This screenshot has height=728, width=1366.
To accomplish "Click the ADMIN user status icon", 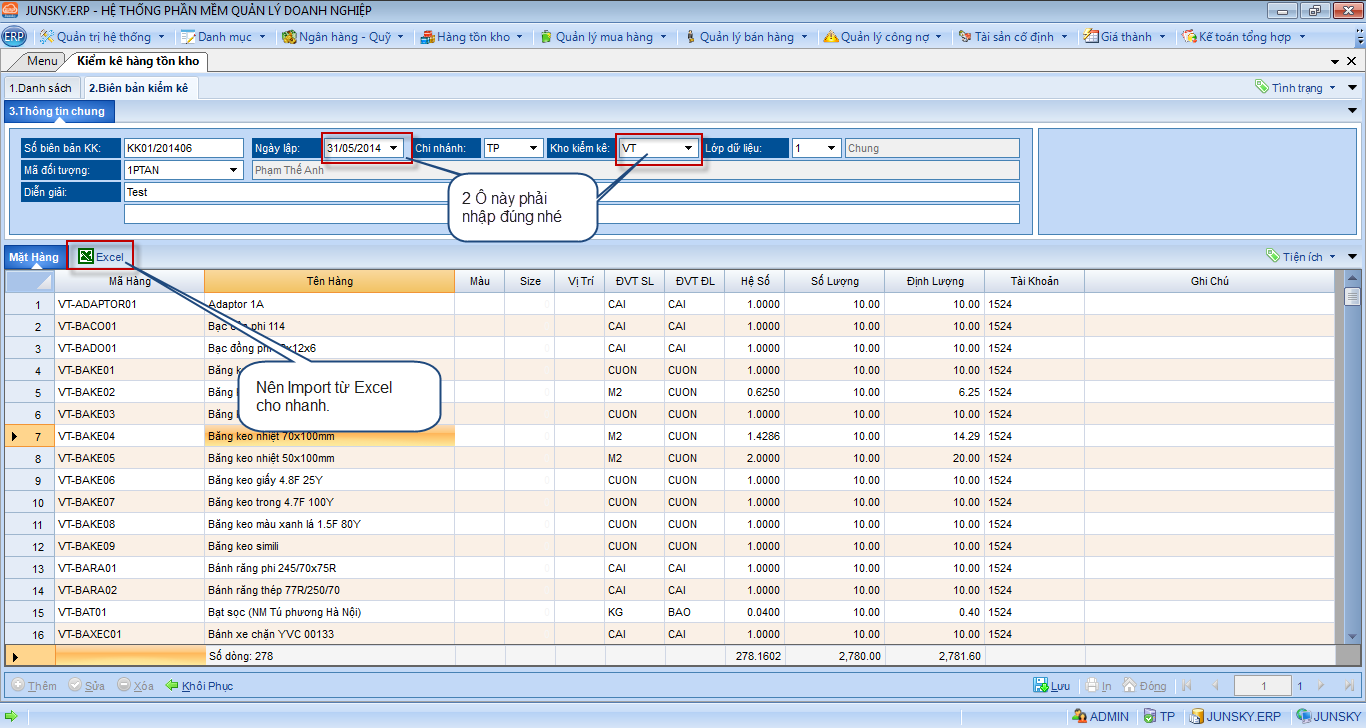I will (x=1078, y=716).
